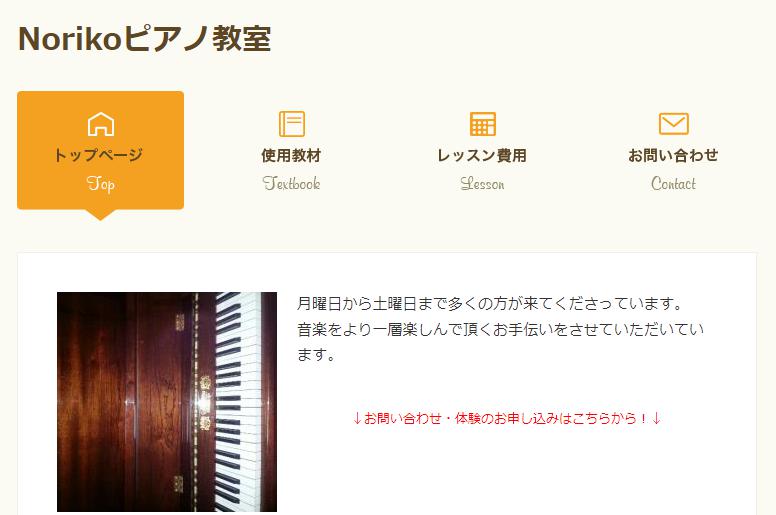Open the piano photo thumbnail
Viewport: 776px width, 515px height.
[167, 402]
